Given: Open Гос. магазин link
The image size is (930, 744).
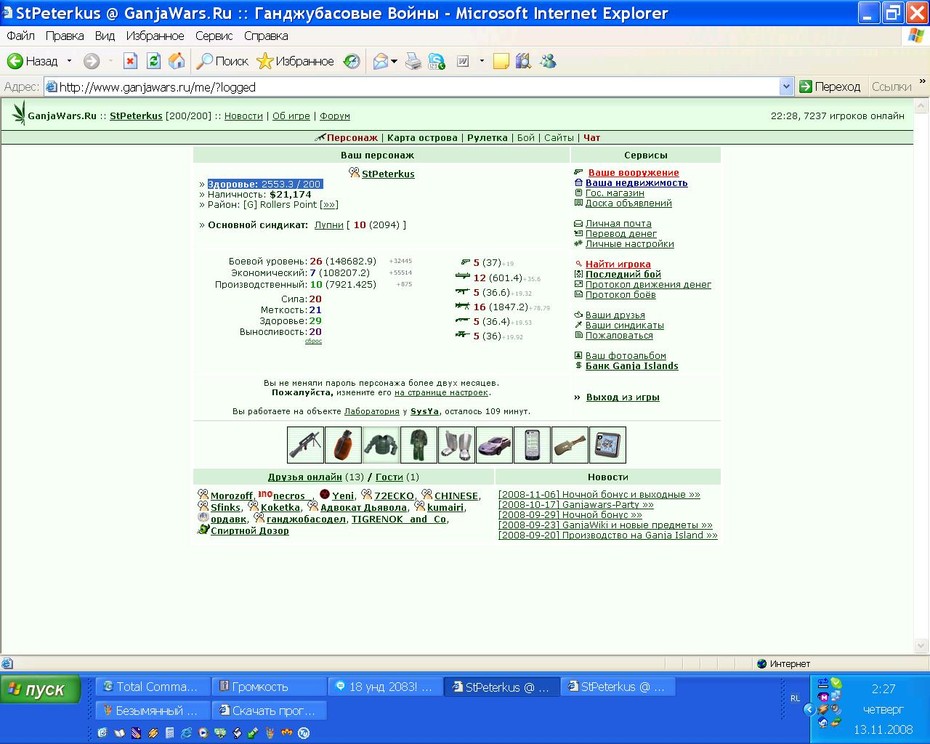Looking at the screenshot, I should click(x=614, y=193).
